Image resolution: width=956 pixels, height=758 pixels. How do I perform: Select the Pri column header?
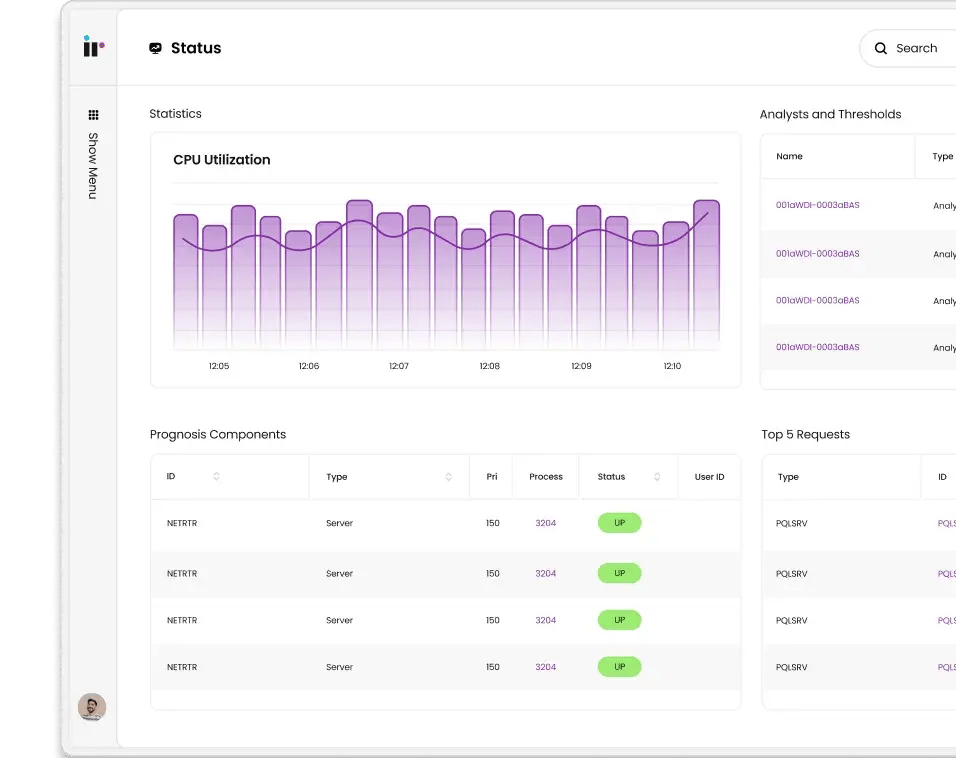pyautogui.click(x=492, y=477)
